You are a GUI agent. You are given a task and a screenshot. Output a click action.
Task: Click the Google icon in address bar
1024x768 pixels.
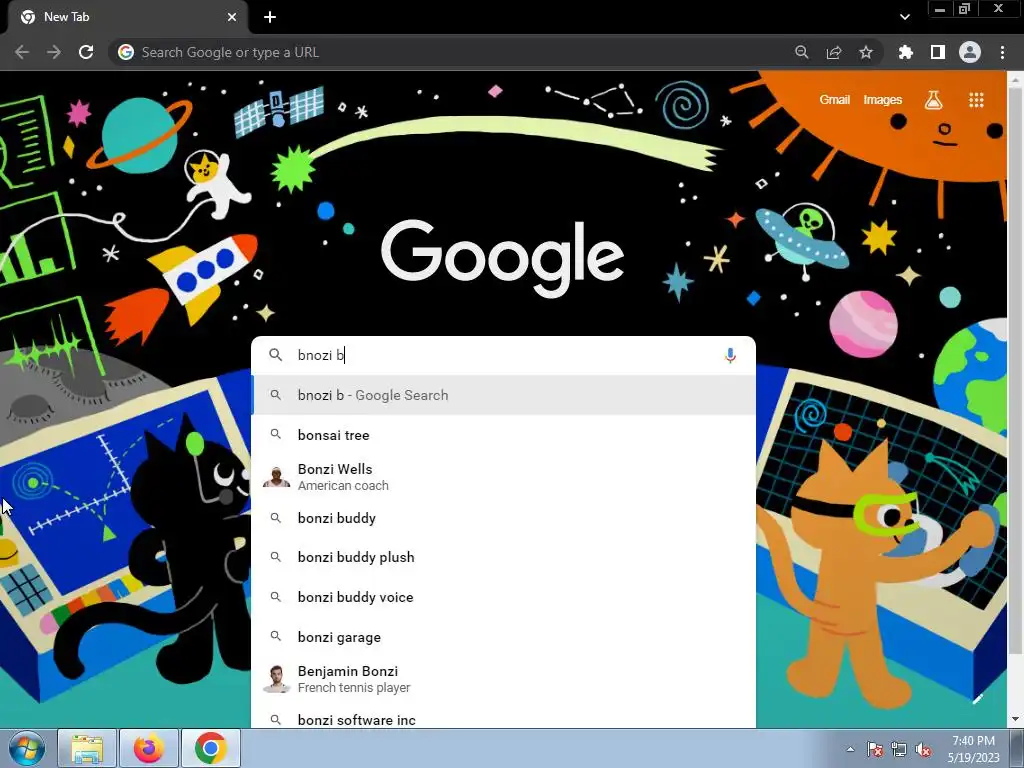[x=126, y=52]
